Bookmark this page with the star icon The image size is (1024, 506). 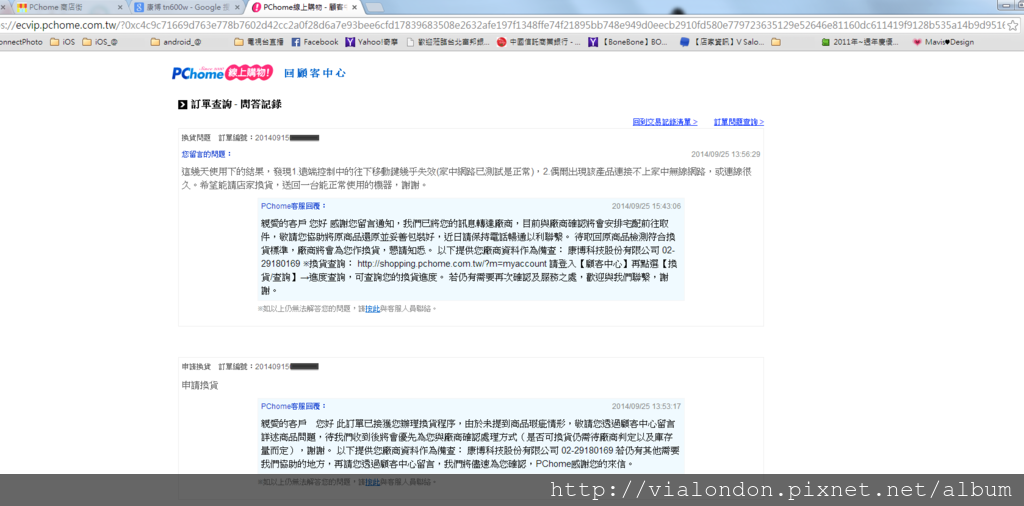[x=1013, y=25]
